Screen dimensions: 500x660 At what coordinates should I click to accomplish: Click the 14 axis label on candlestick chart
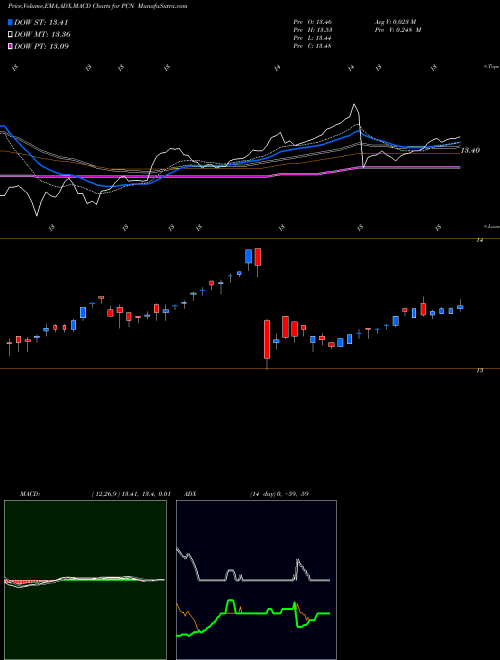tap(479, 240)
